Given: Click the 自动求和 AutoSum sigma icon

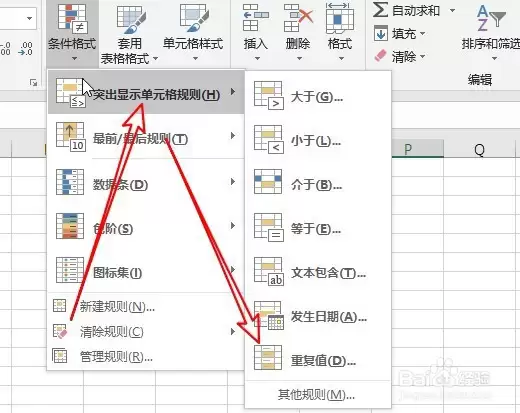Looking at the screenshot, I should point(380,10).
